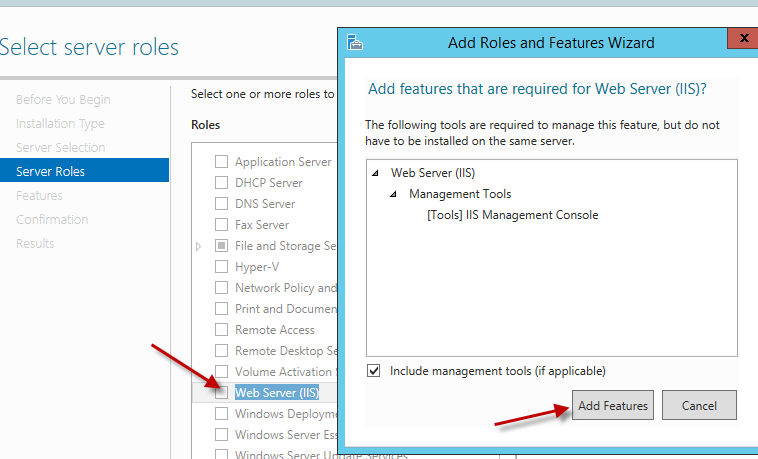Click the Add Features button
The width and height of the screenshot is (758, 459).
click(x=612, y=405)
